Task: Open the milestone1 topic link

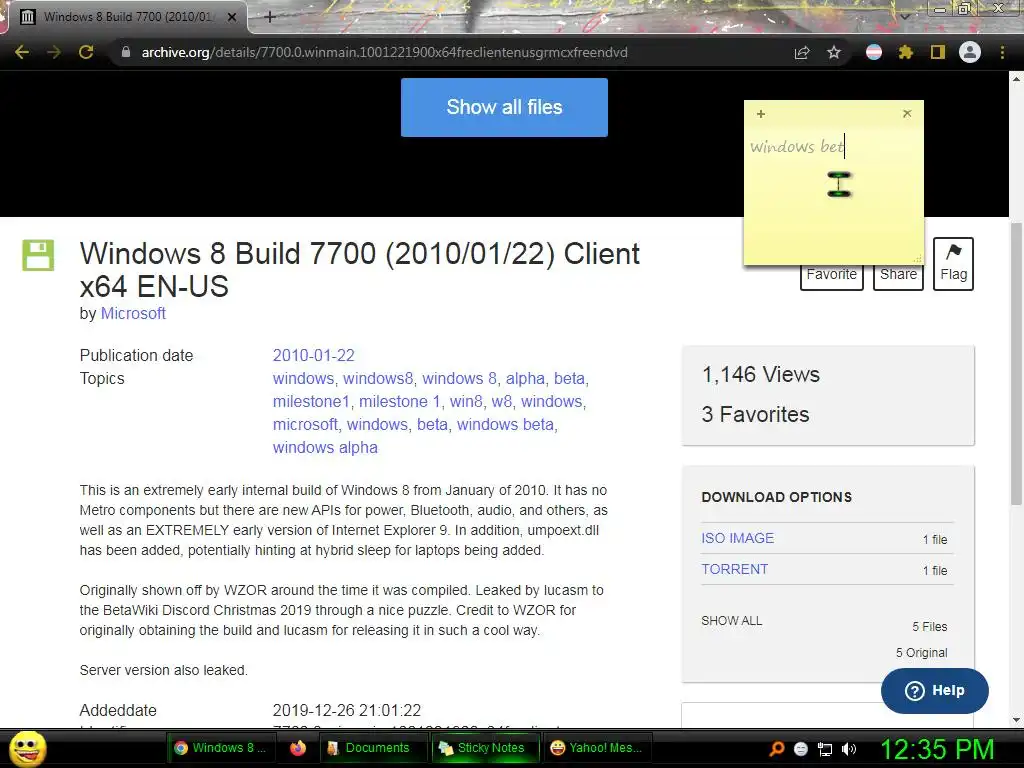Action: point(311,402)
